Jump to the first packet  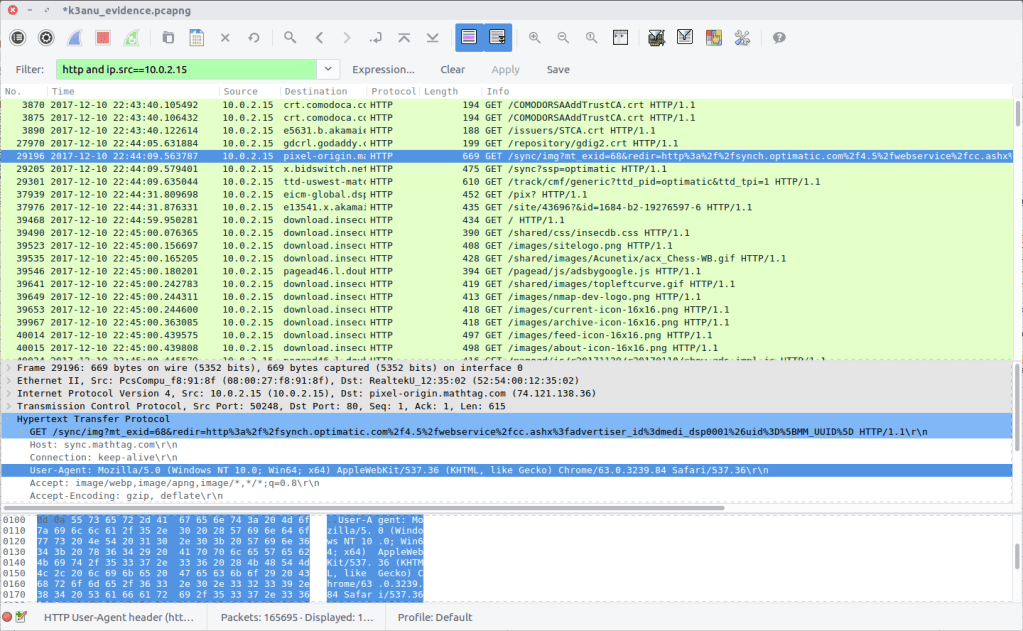[x=404, y=37]
